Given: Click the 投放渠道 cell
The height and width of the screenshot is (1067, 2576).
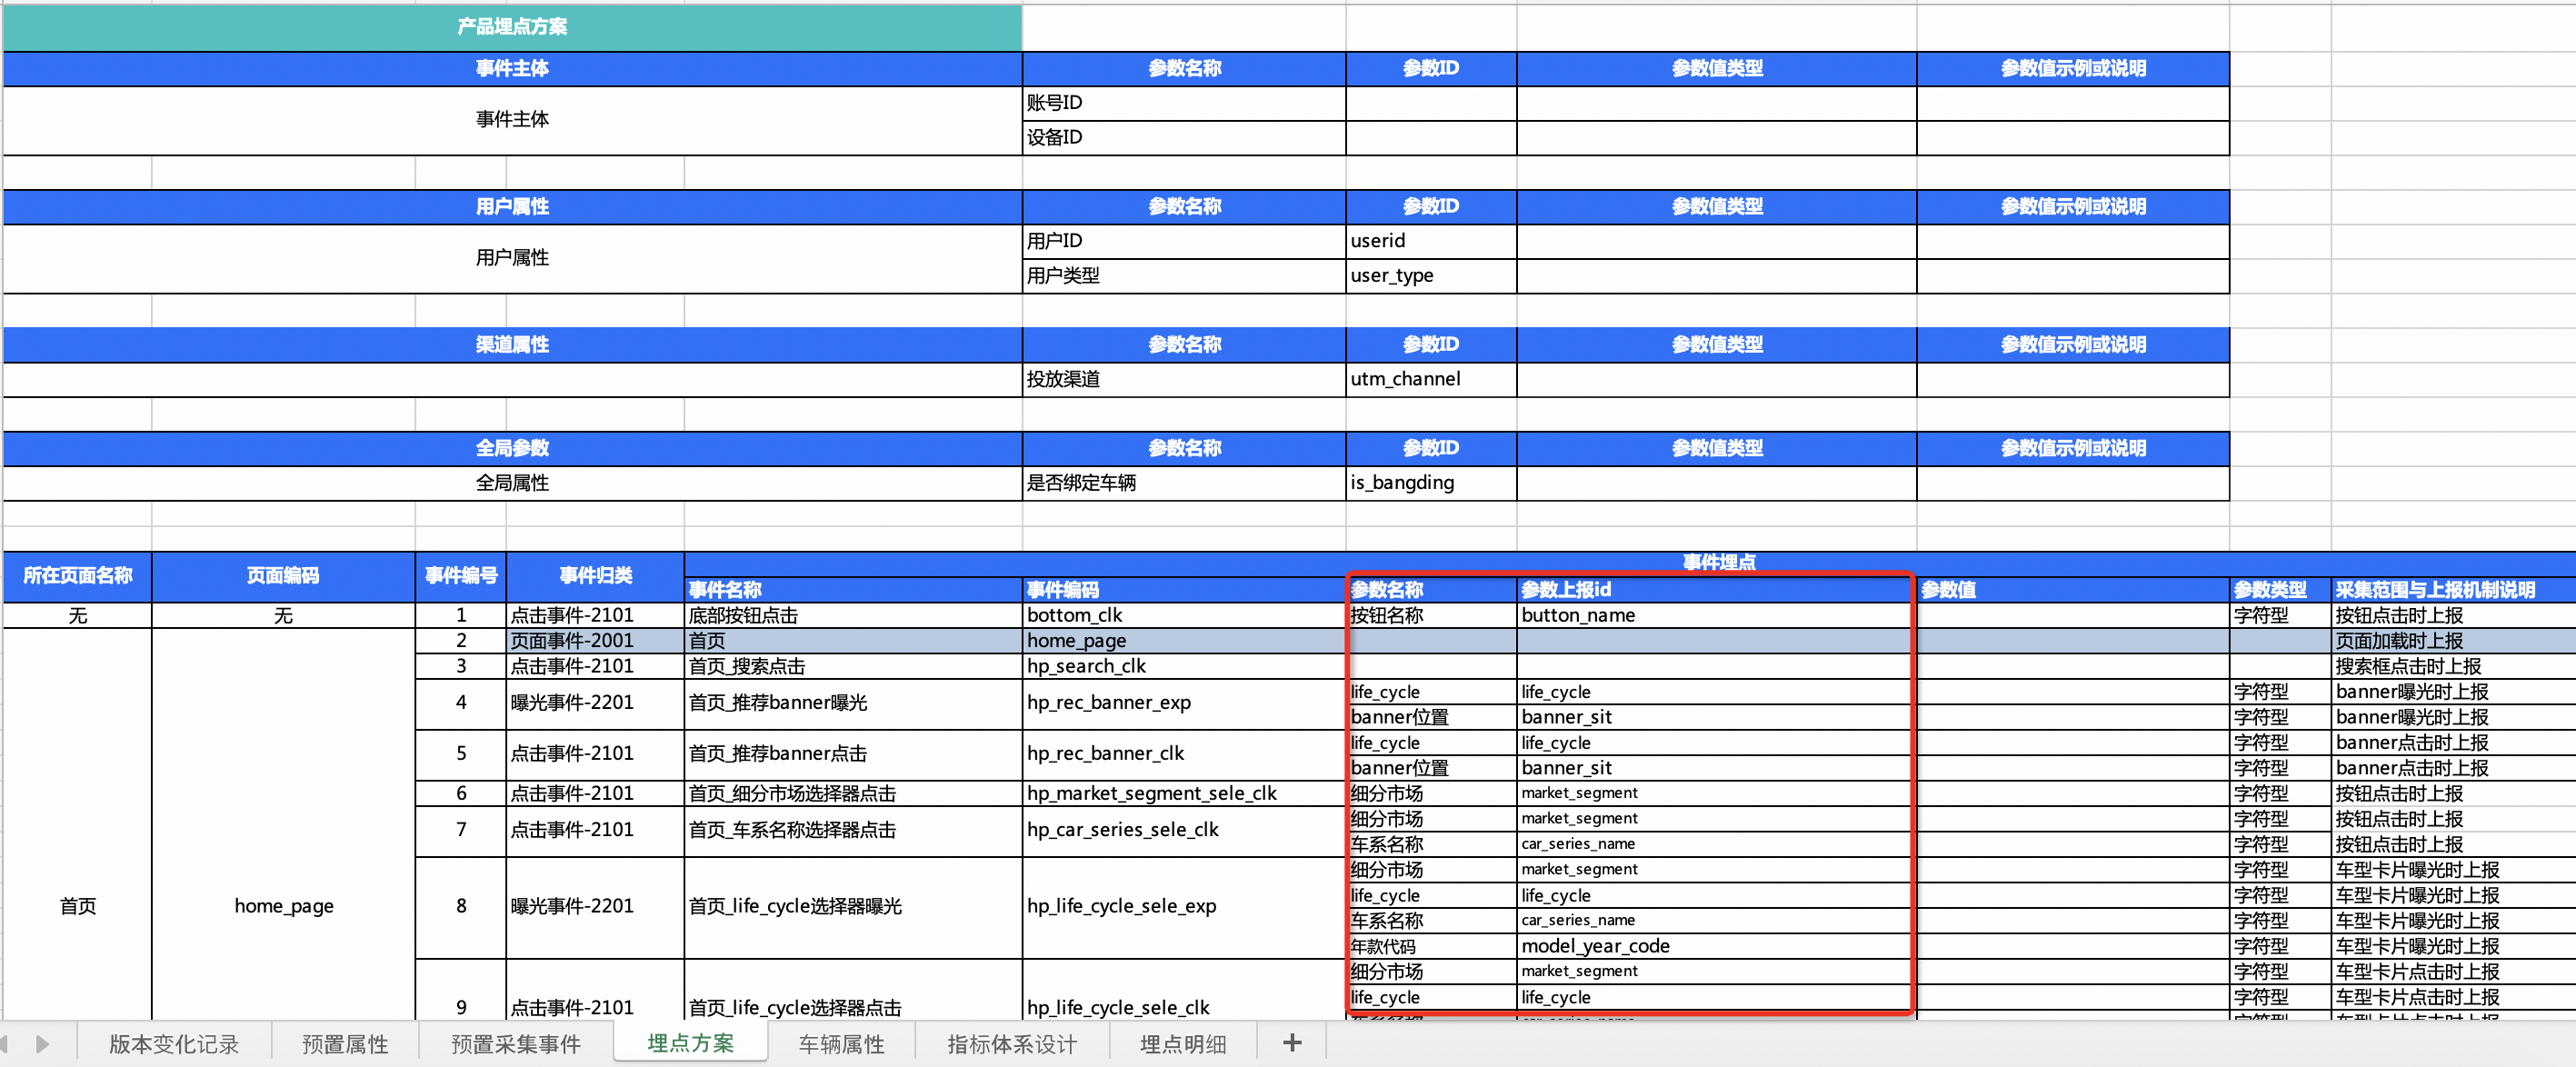Looking at the screenshot, I should [1184, 379].
